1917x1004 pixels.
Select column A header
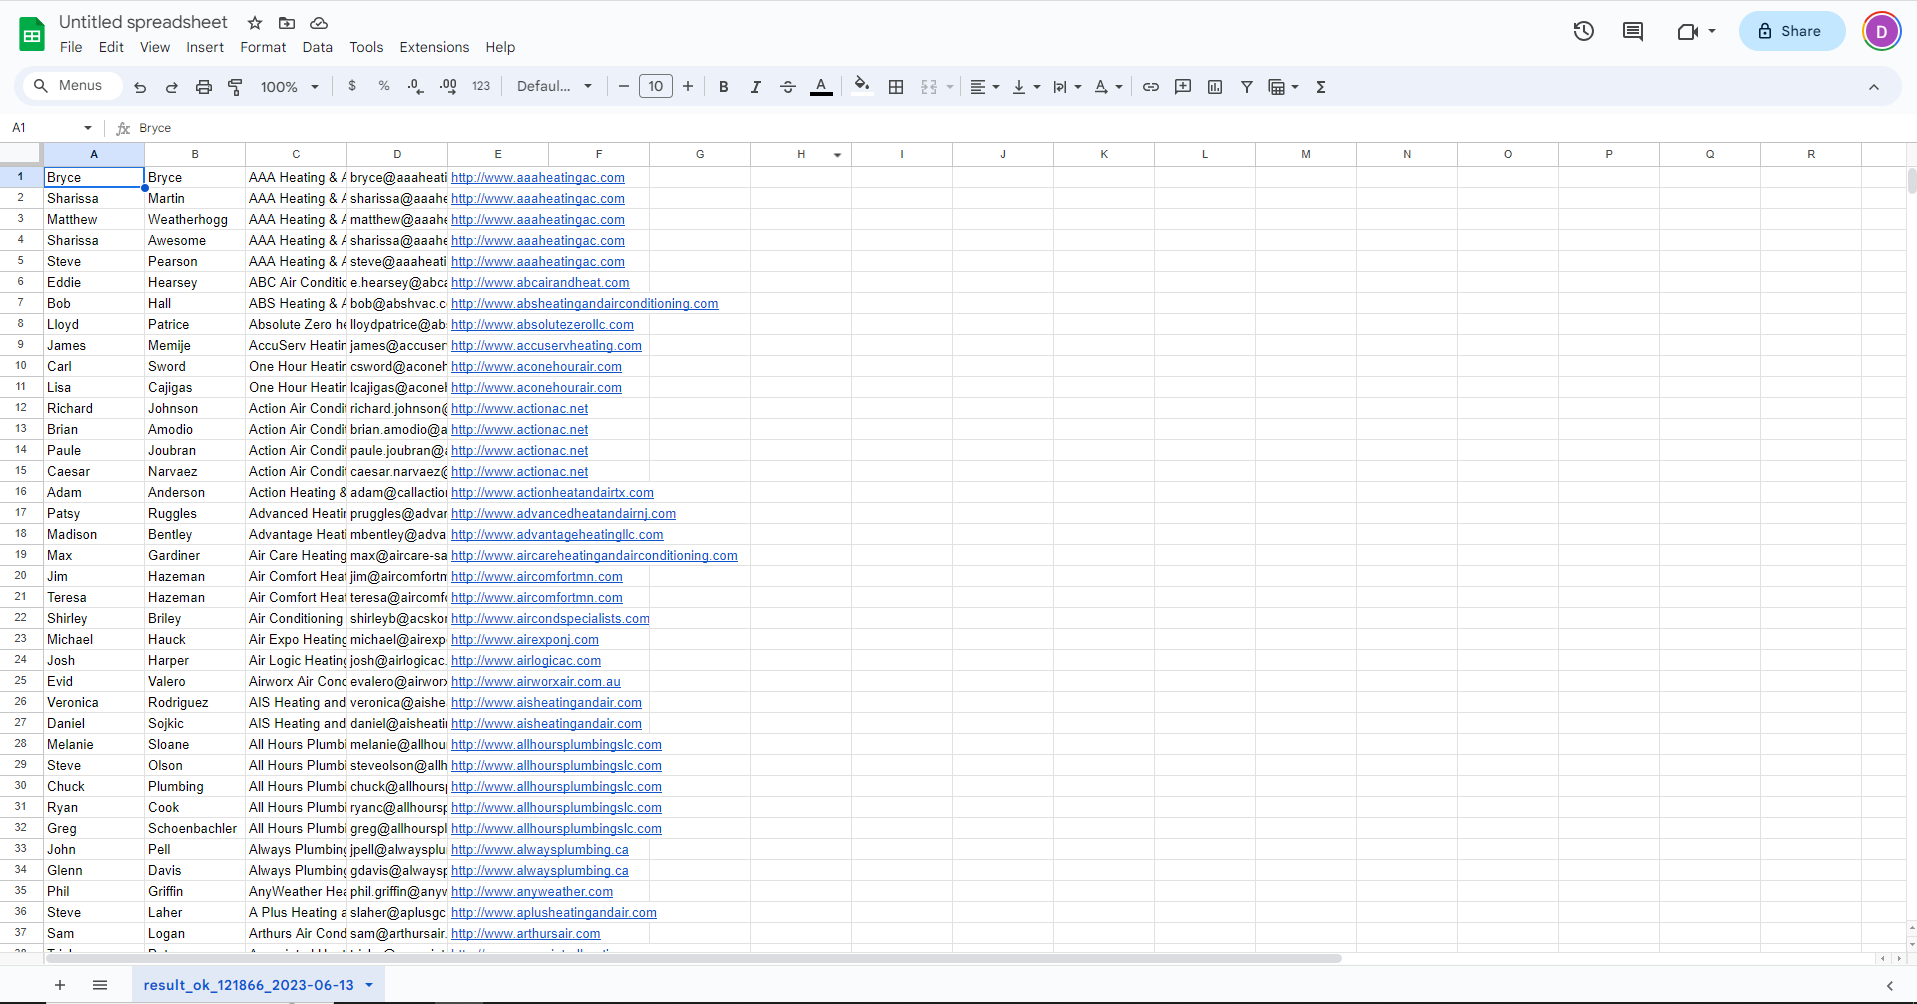tap(94, 155)
